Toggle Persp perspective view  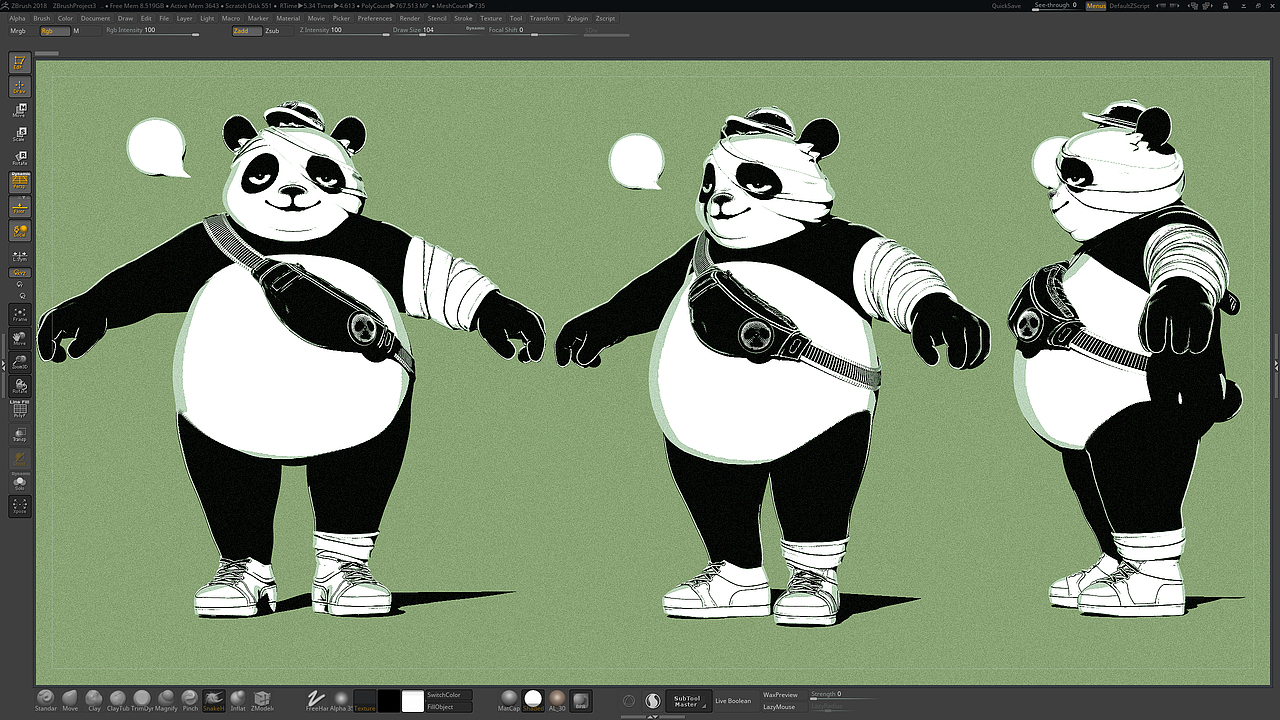(x=19, y=182)
